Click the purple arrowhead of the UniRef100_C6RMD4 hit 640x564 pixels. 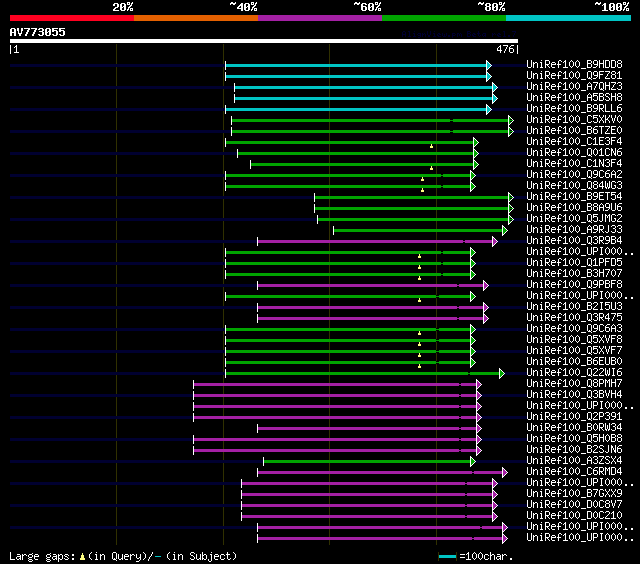point(505,473)
